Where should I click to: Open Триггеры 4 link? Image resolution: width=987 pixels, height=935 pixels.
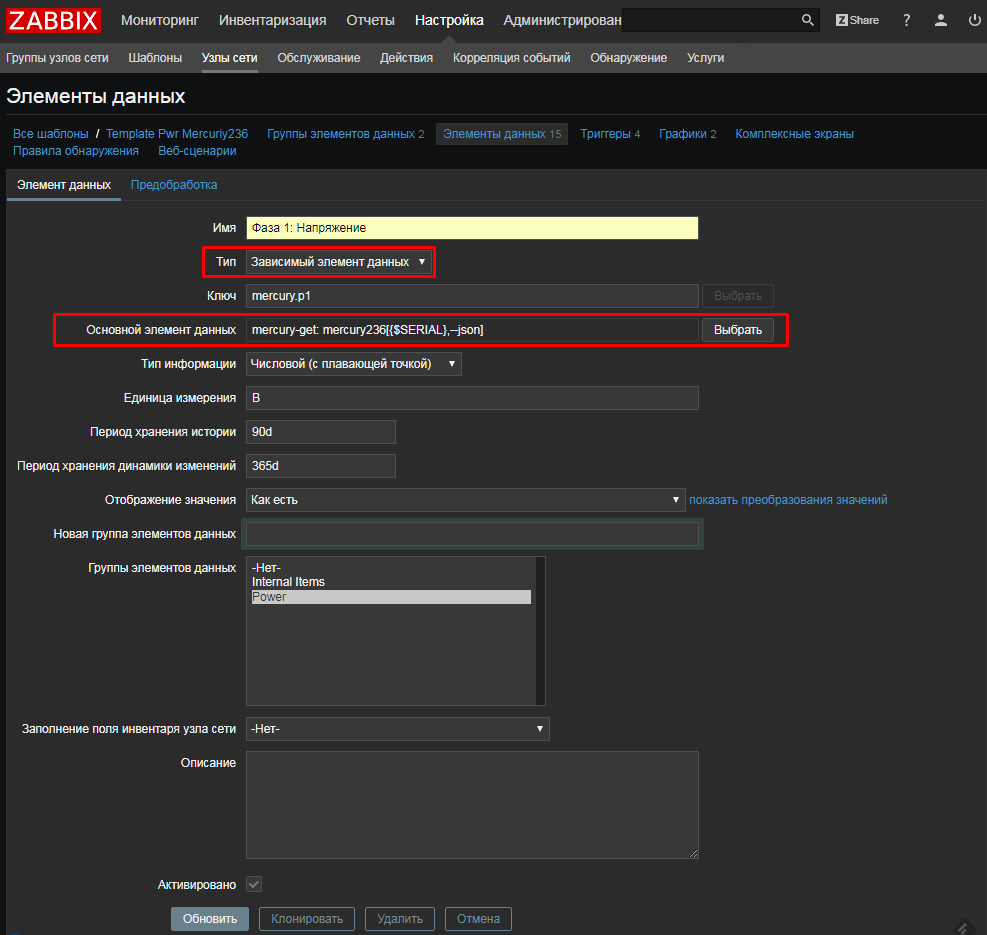coord(610,134)
